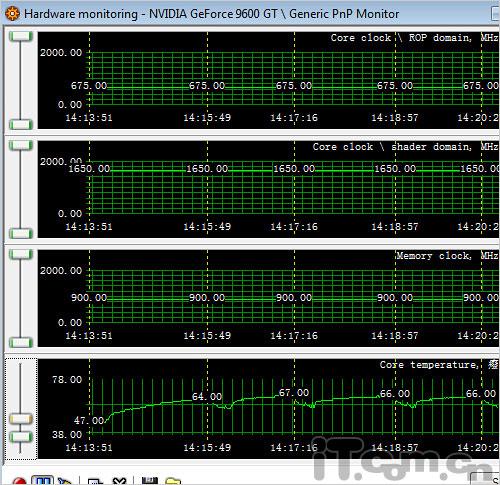Click 675.00 value at 14:18:57 in ROP graph
This screenshot has height=485, width=500.
[395, 86]
